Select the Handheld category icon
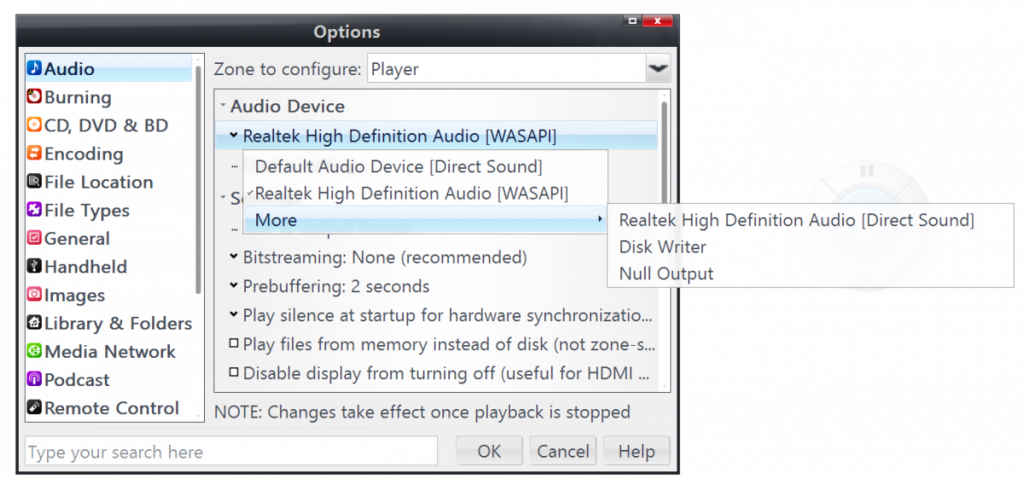Image resolution: width=1024 pixels, height=479 pixels. pos(35,267)
